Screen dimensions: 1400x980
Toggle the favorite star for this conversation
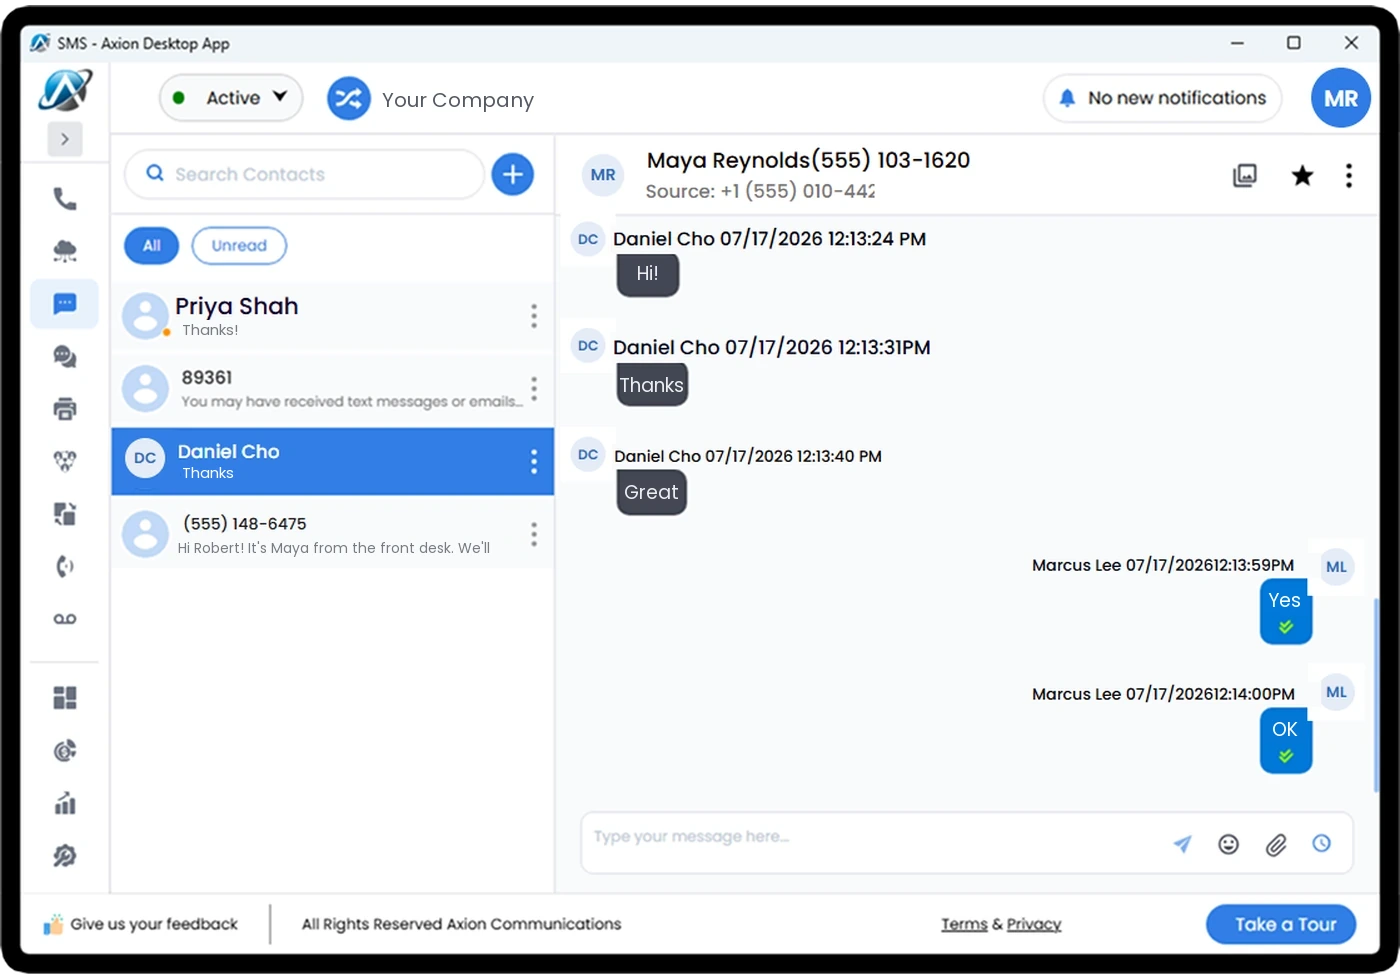[x=1302, y=176]
